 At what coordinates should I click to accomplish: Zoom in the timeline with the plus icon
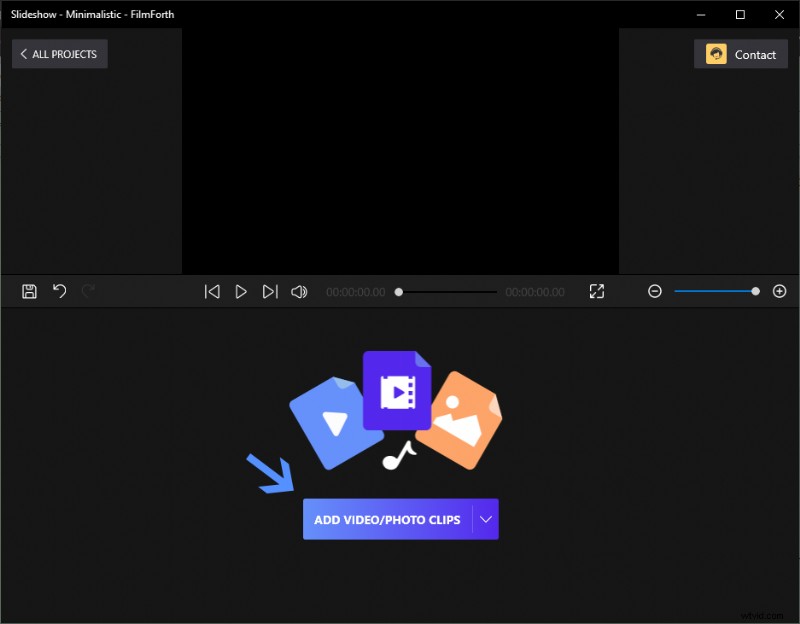pos(780,291)
